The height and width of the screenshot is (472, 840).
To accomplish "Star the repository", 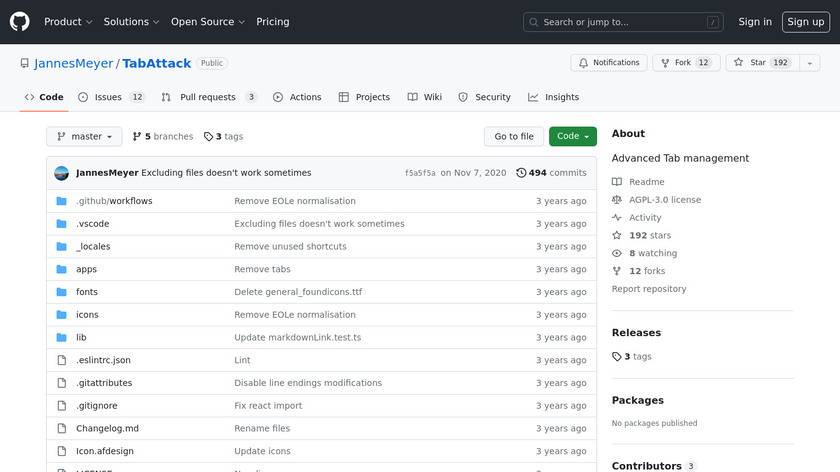I will (x=763, y=63).
